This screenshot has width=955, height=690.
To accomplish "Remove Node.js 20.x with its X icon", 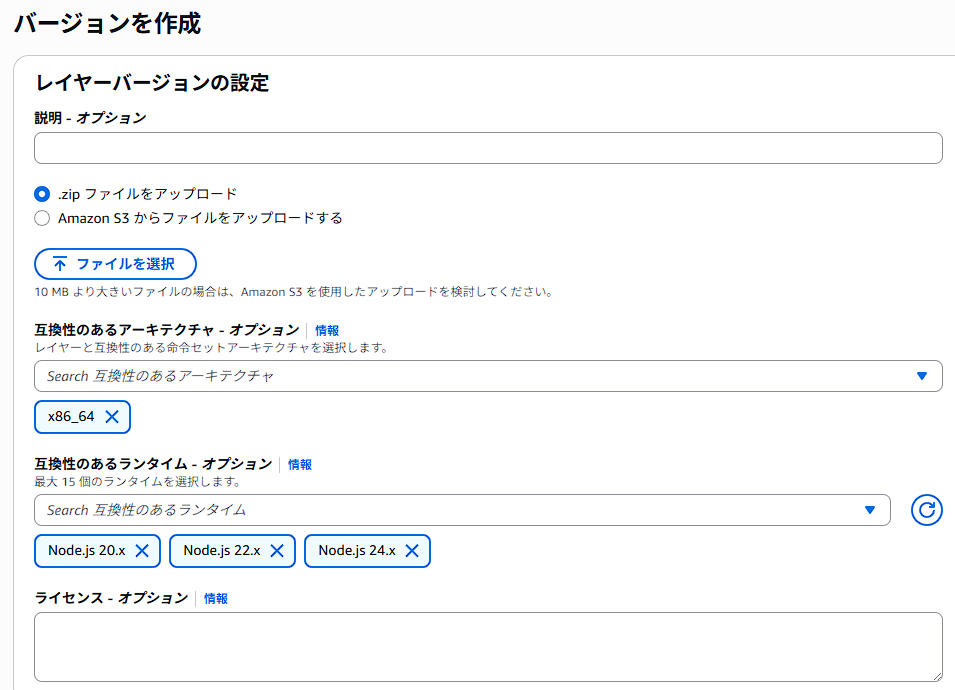I will click(x=142, y=550).
